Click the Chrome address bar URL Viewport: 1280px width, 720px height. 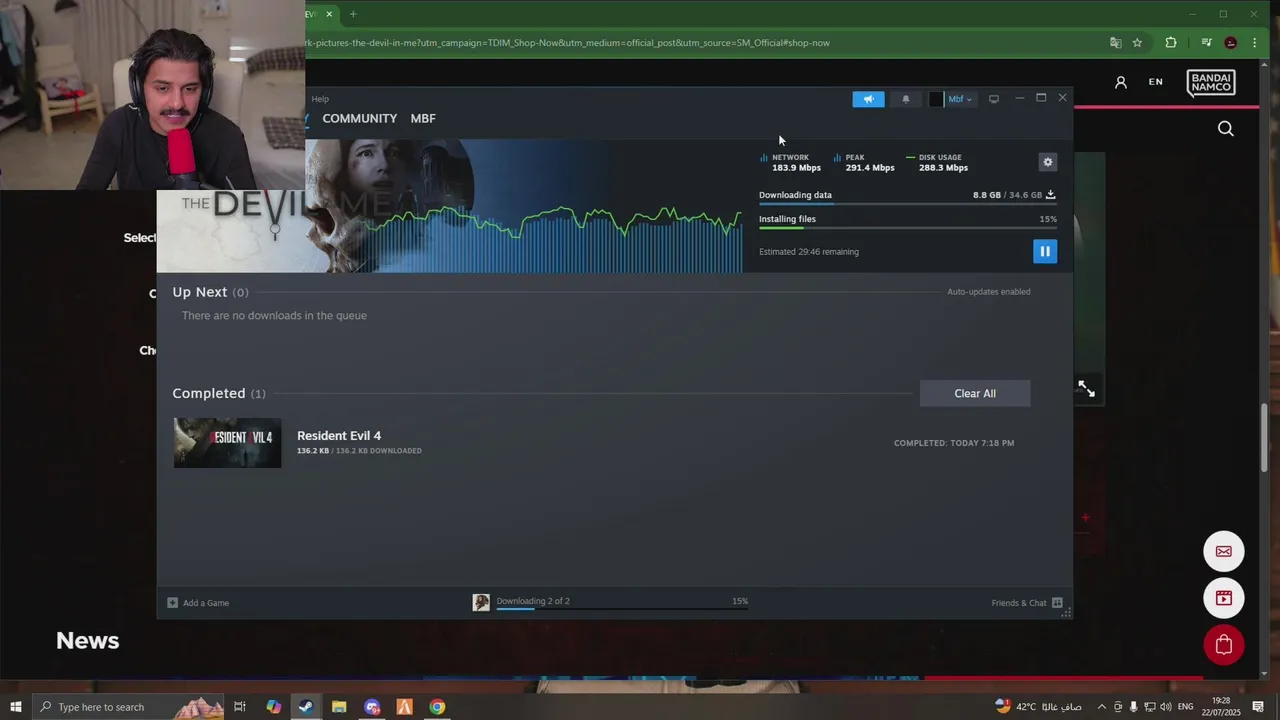568,43
